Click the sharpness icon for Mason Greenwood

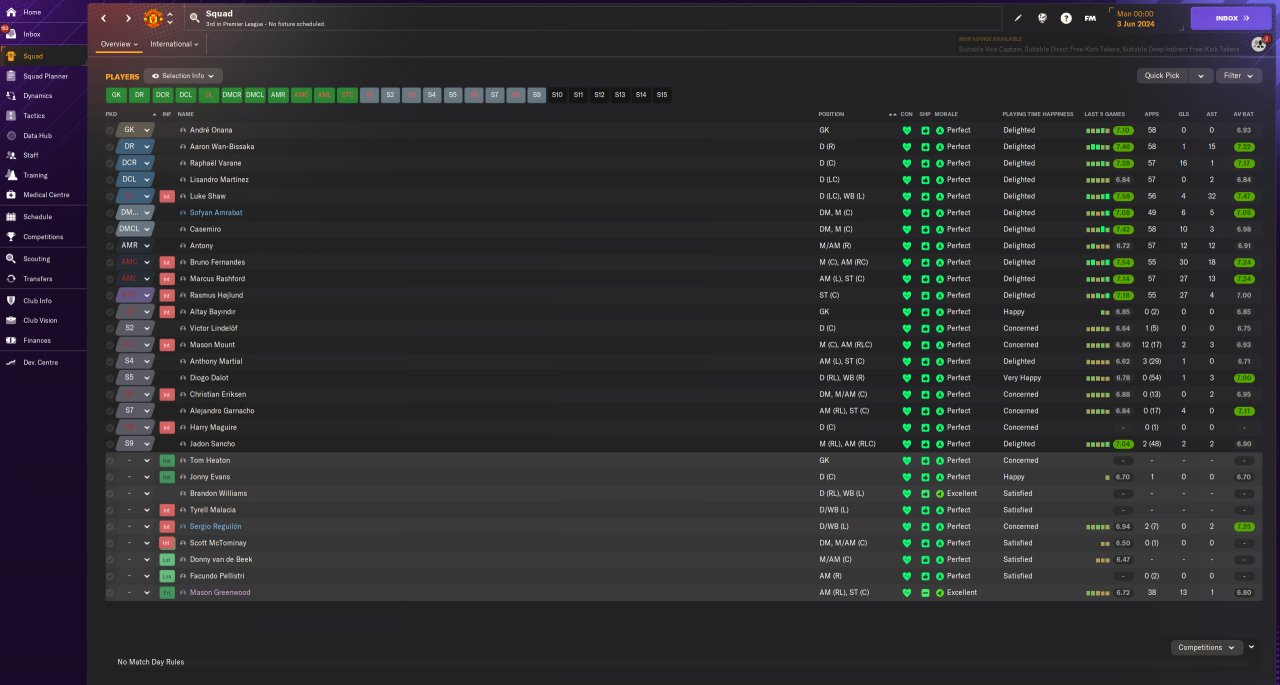point(926,592)
